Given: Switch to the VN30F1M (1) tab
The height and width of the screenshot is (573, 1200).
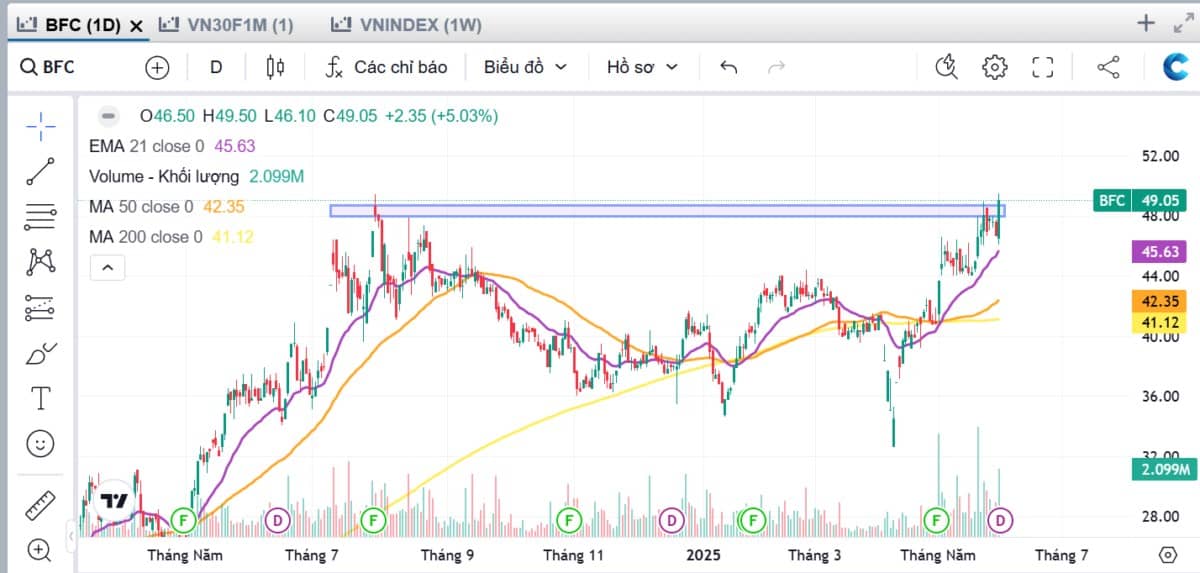Looking at the screenshot, I should (228, 25).
